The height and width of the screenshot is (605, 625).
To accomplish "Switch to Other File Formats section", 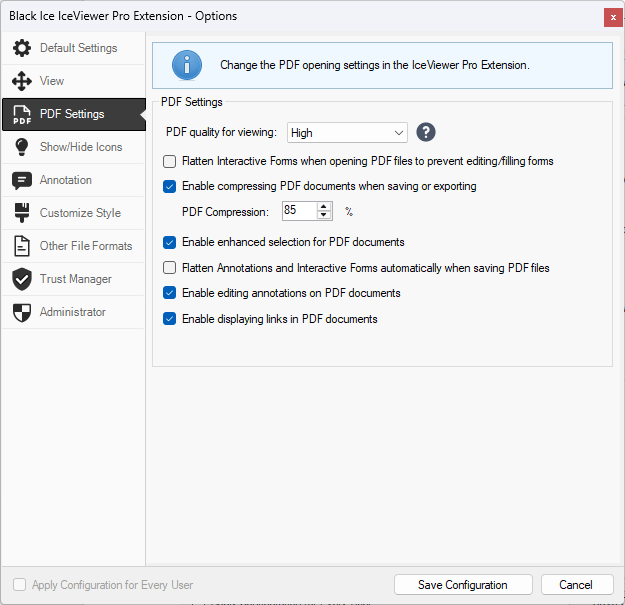I will point(74,246).
